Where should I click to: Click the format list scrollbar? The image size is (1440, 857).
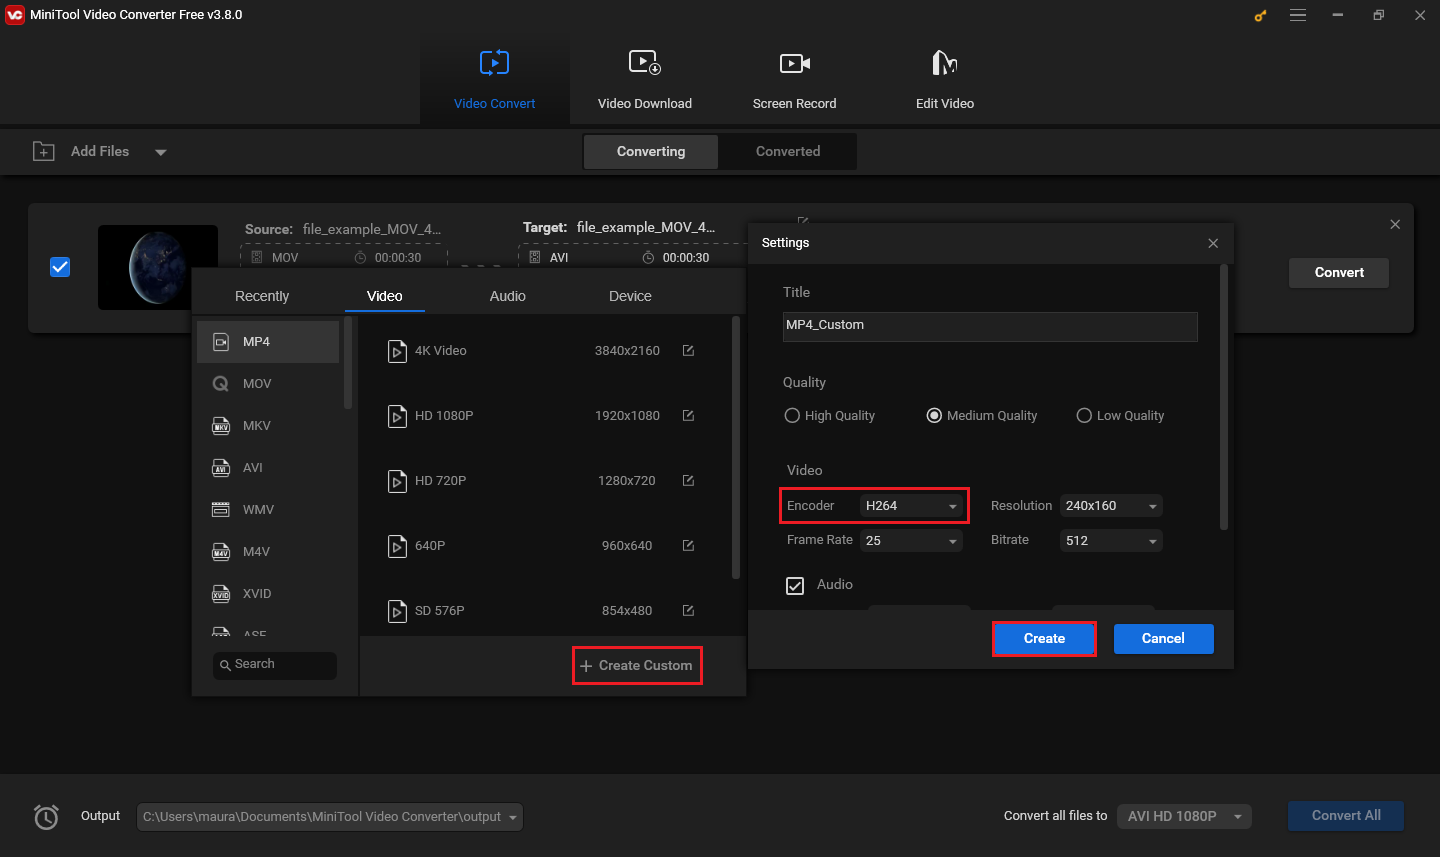(348, 363)
